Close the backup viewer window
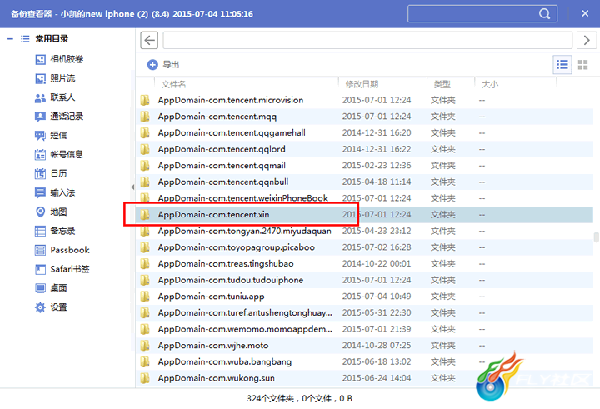 point(585,14)
